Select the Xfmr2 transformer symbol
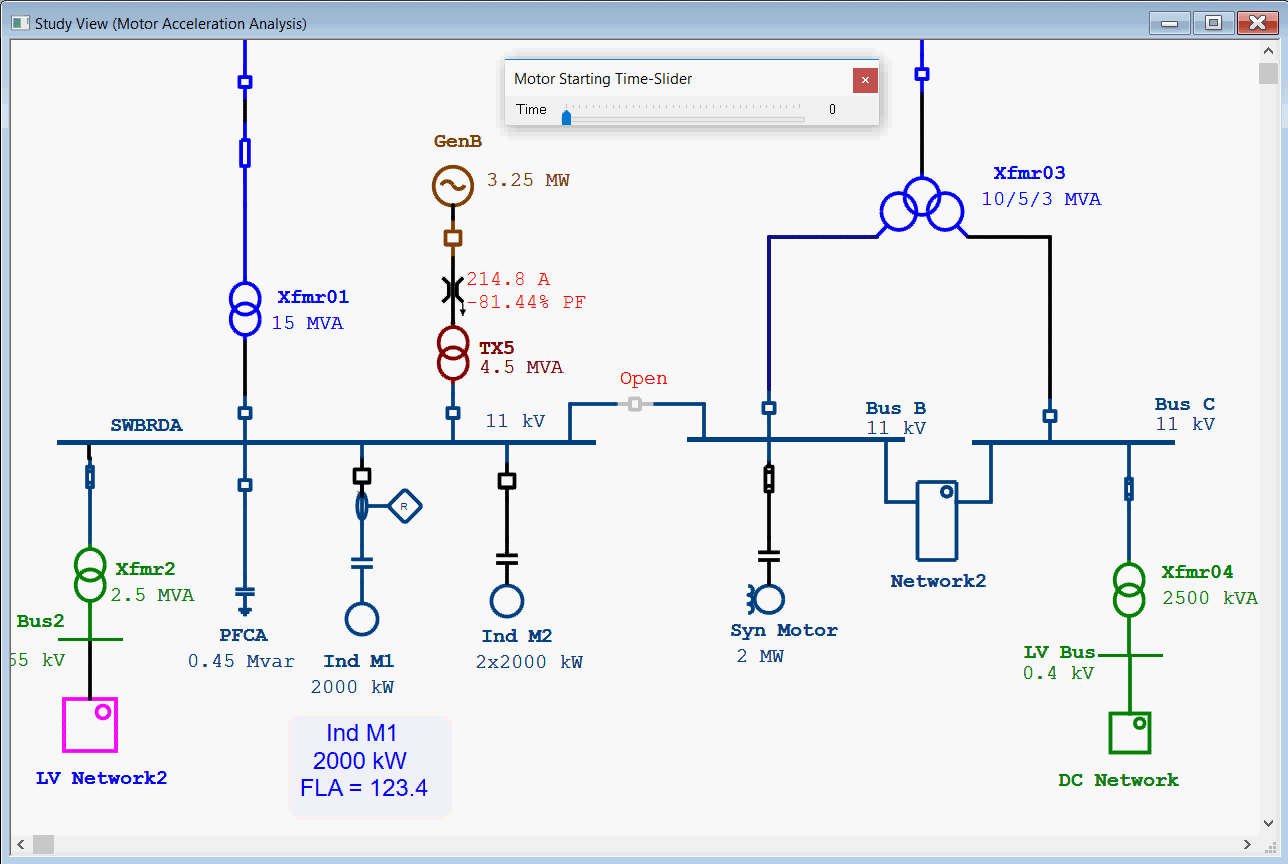This screenshot has height=864, width=1288. coord(90,574)
